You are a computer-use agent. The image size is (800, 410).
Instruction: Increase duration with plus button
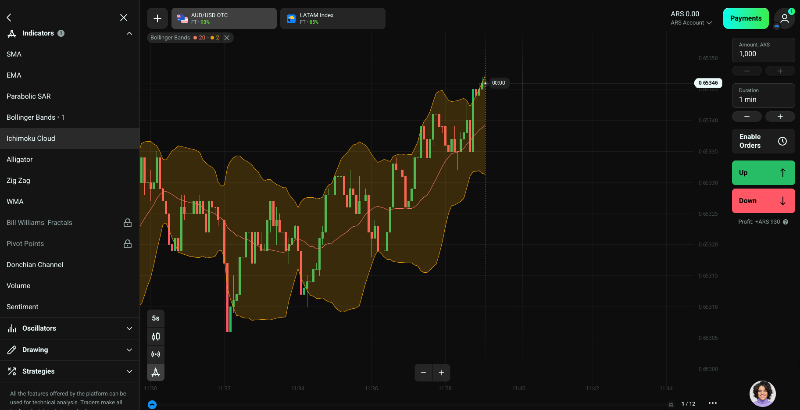click(x=780, y=117)
